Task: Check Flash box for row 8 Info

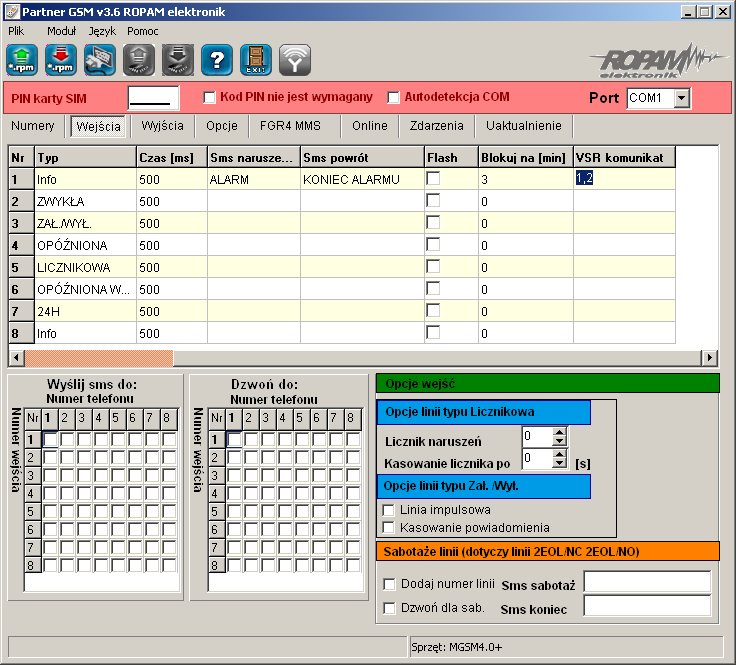Action: (433, 332)
